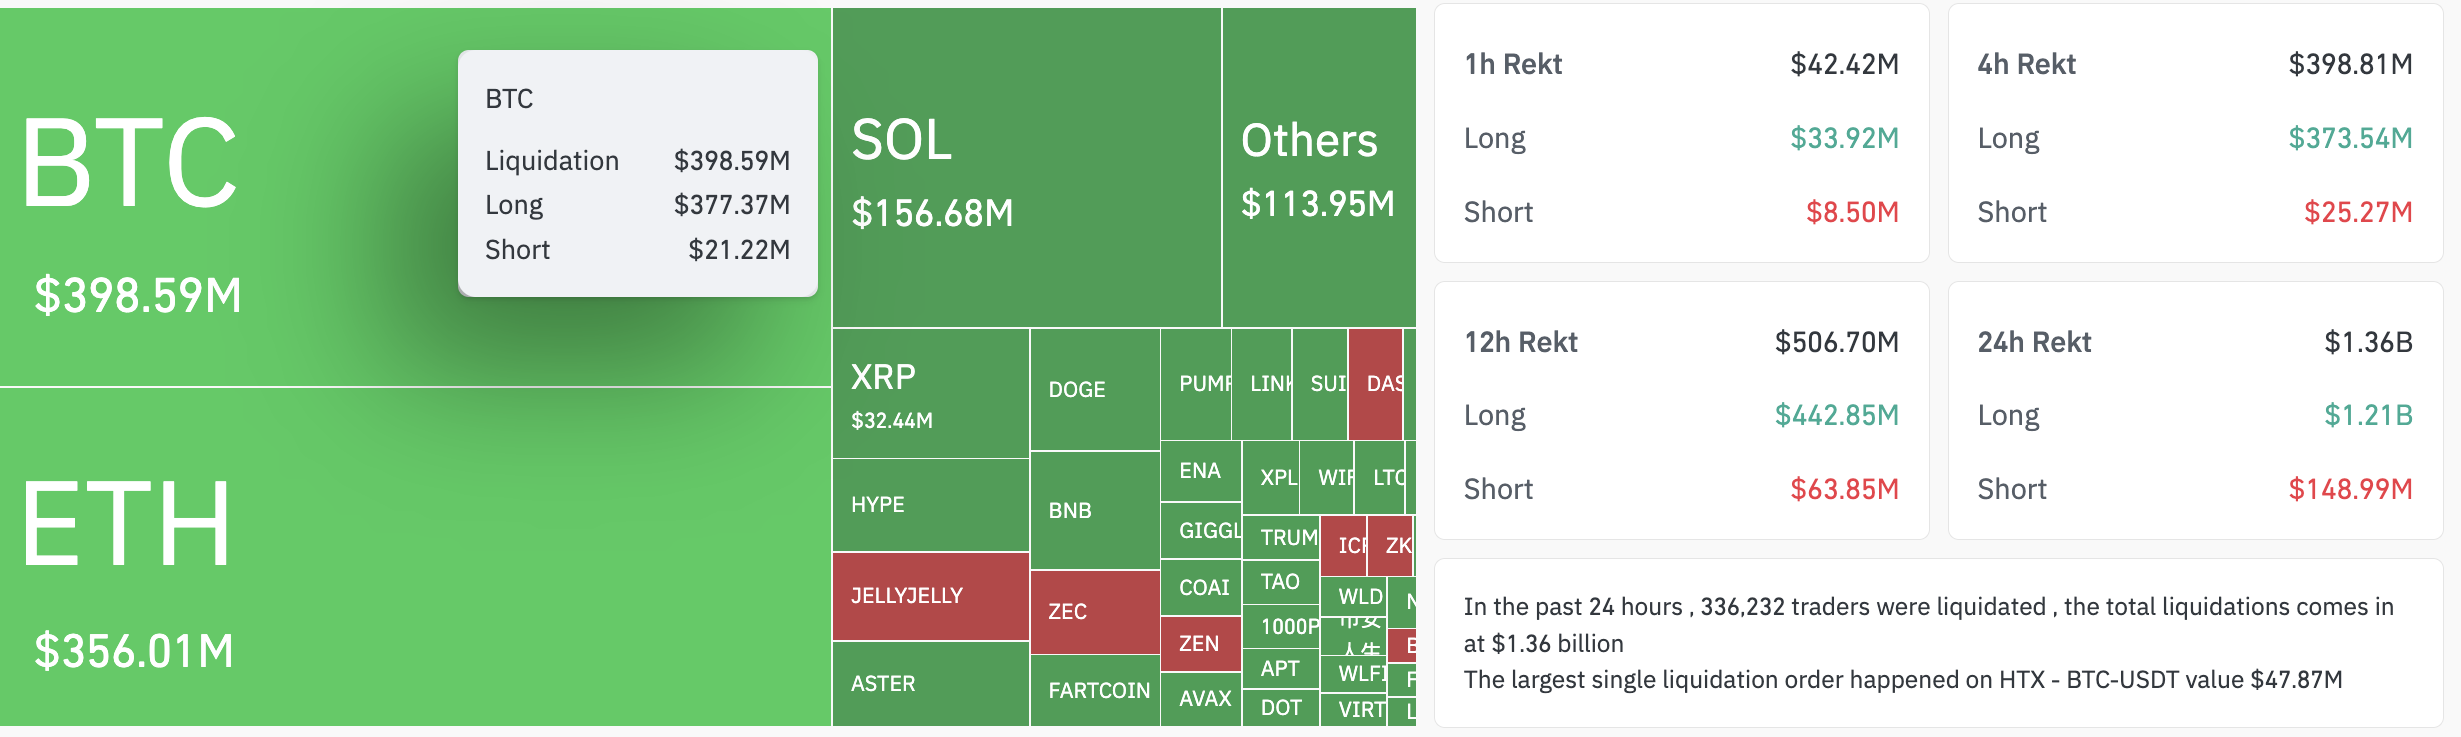Click the BNB heatmap tile
The image size is (2461, 737).
pyautogui.click(x=1094, y=510)
